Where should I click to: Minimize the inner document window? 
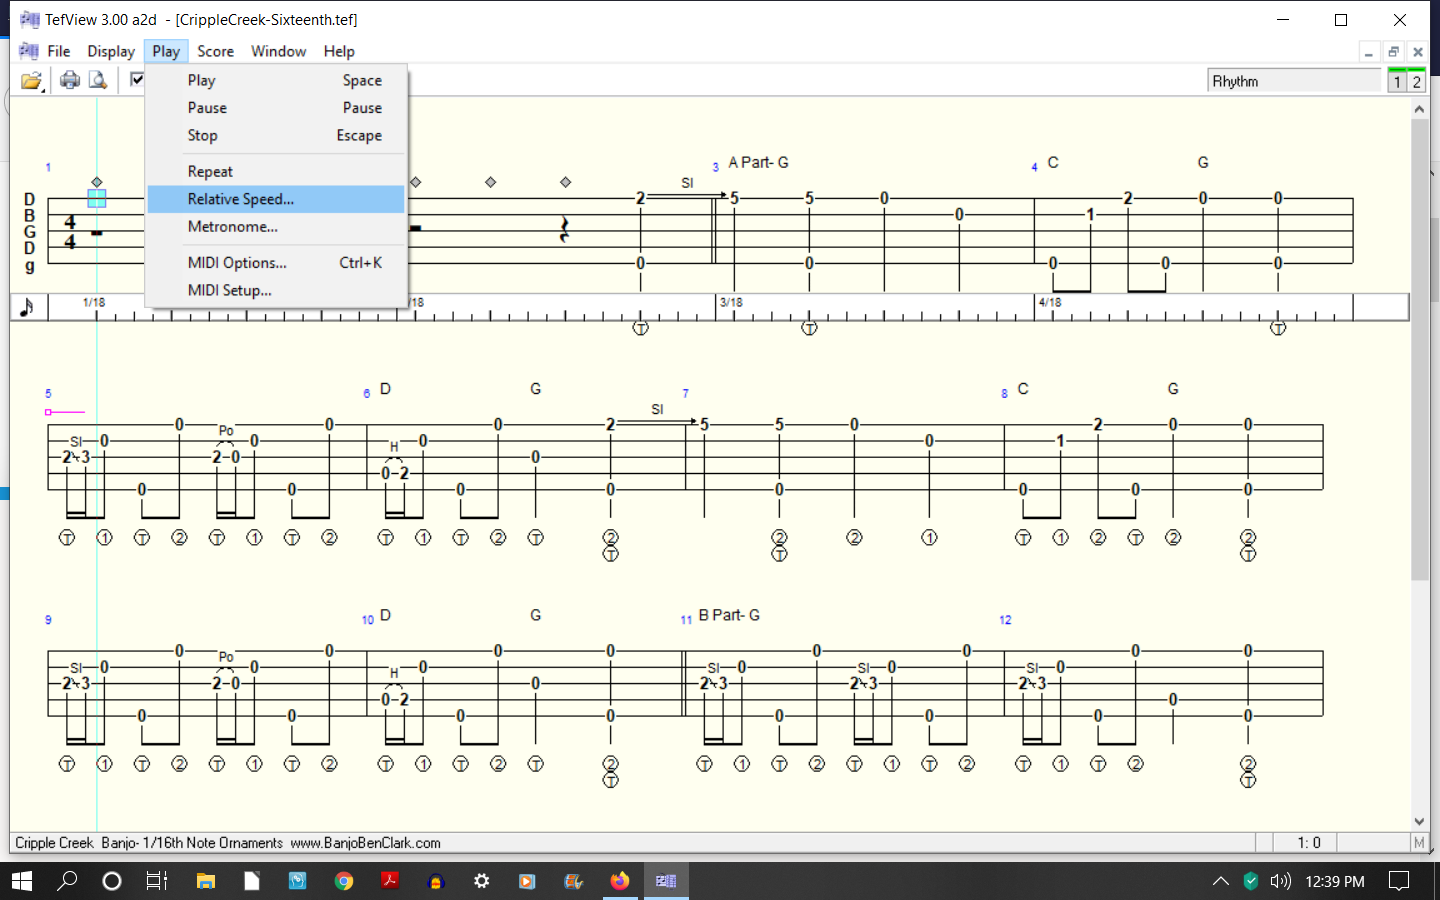click(1369, 52)
